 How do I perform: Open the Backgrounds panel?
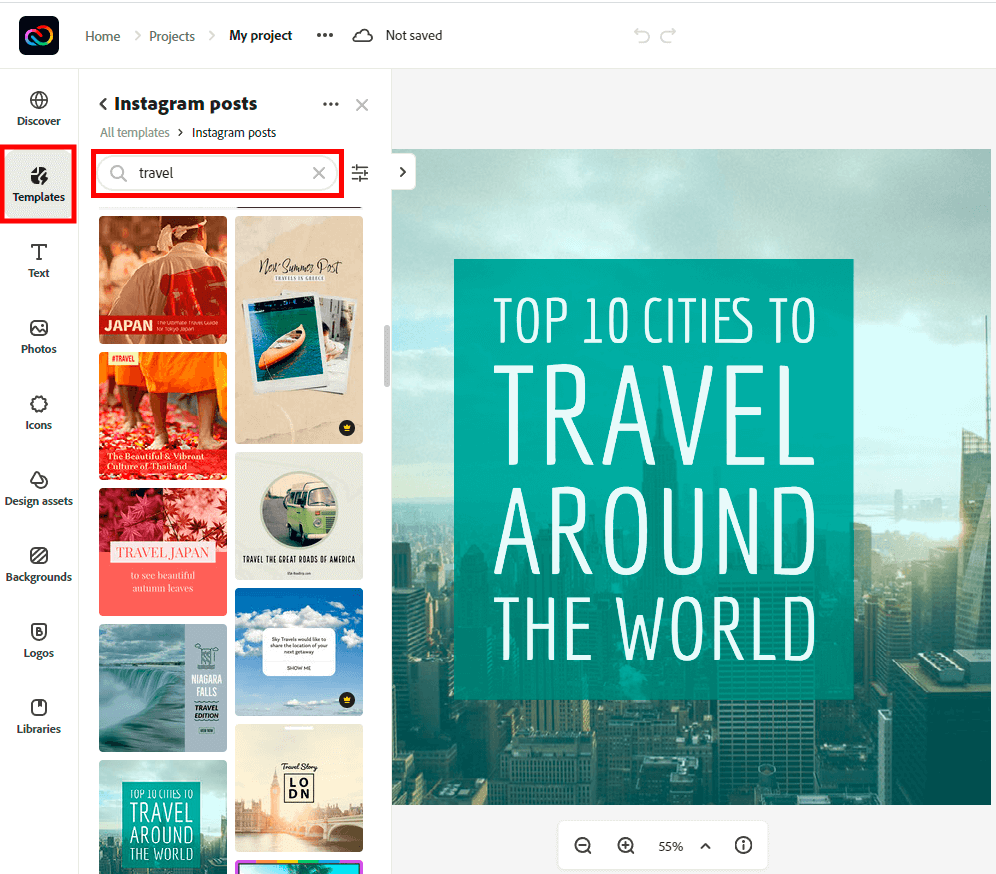click(39, 565)
